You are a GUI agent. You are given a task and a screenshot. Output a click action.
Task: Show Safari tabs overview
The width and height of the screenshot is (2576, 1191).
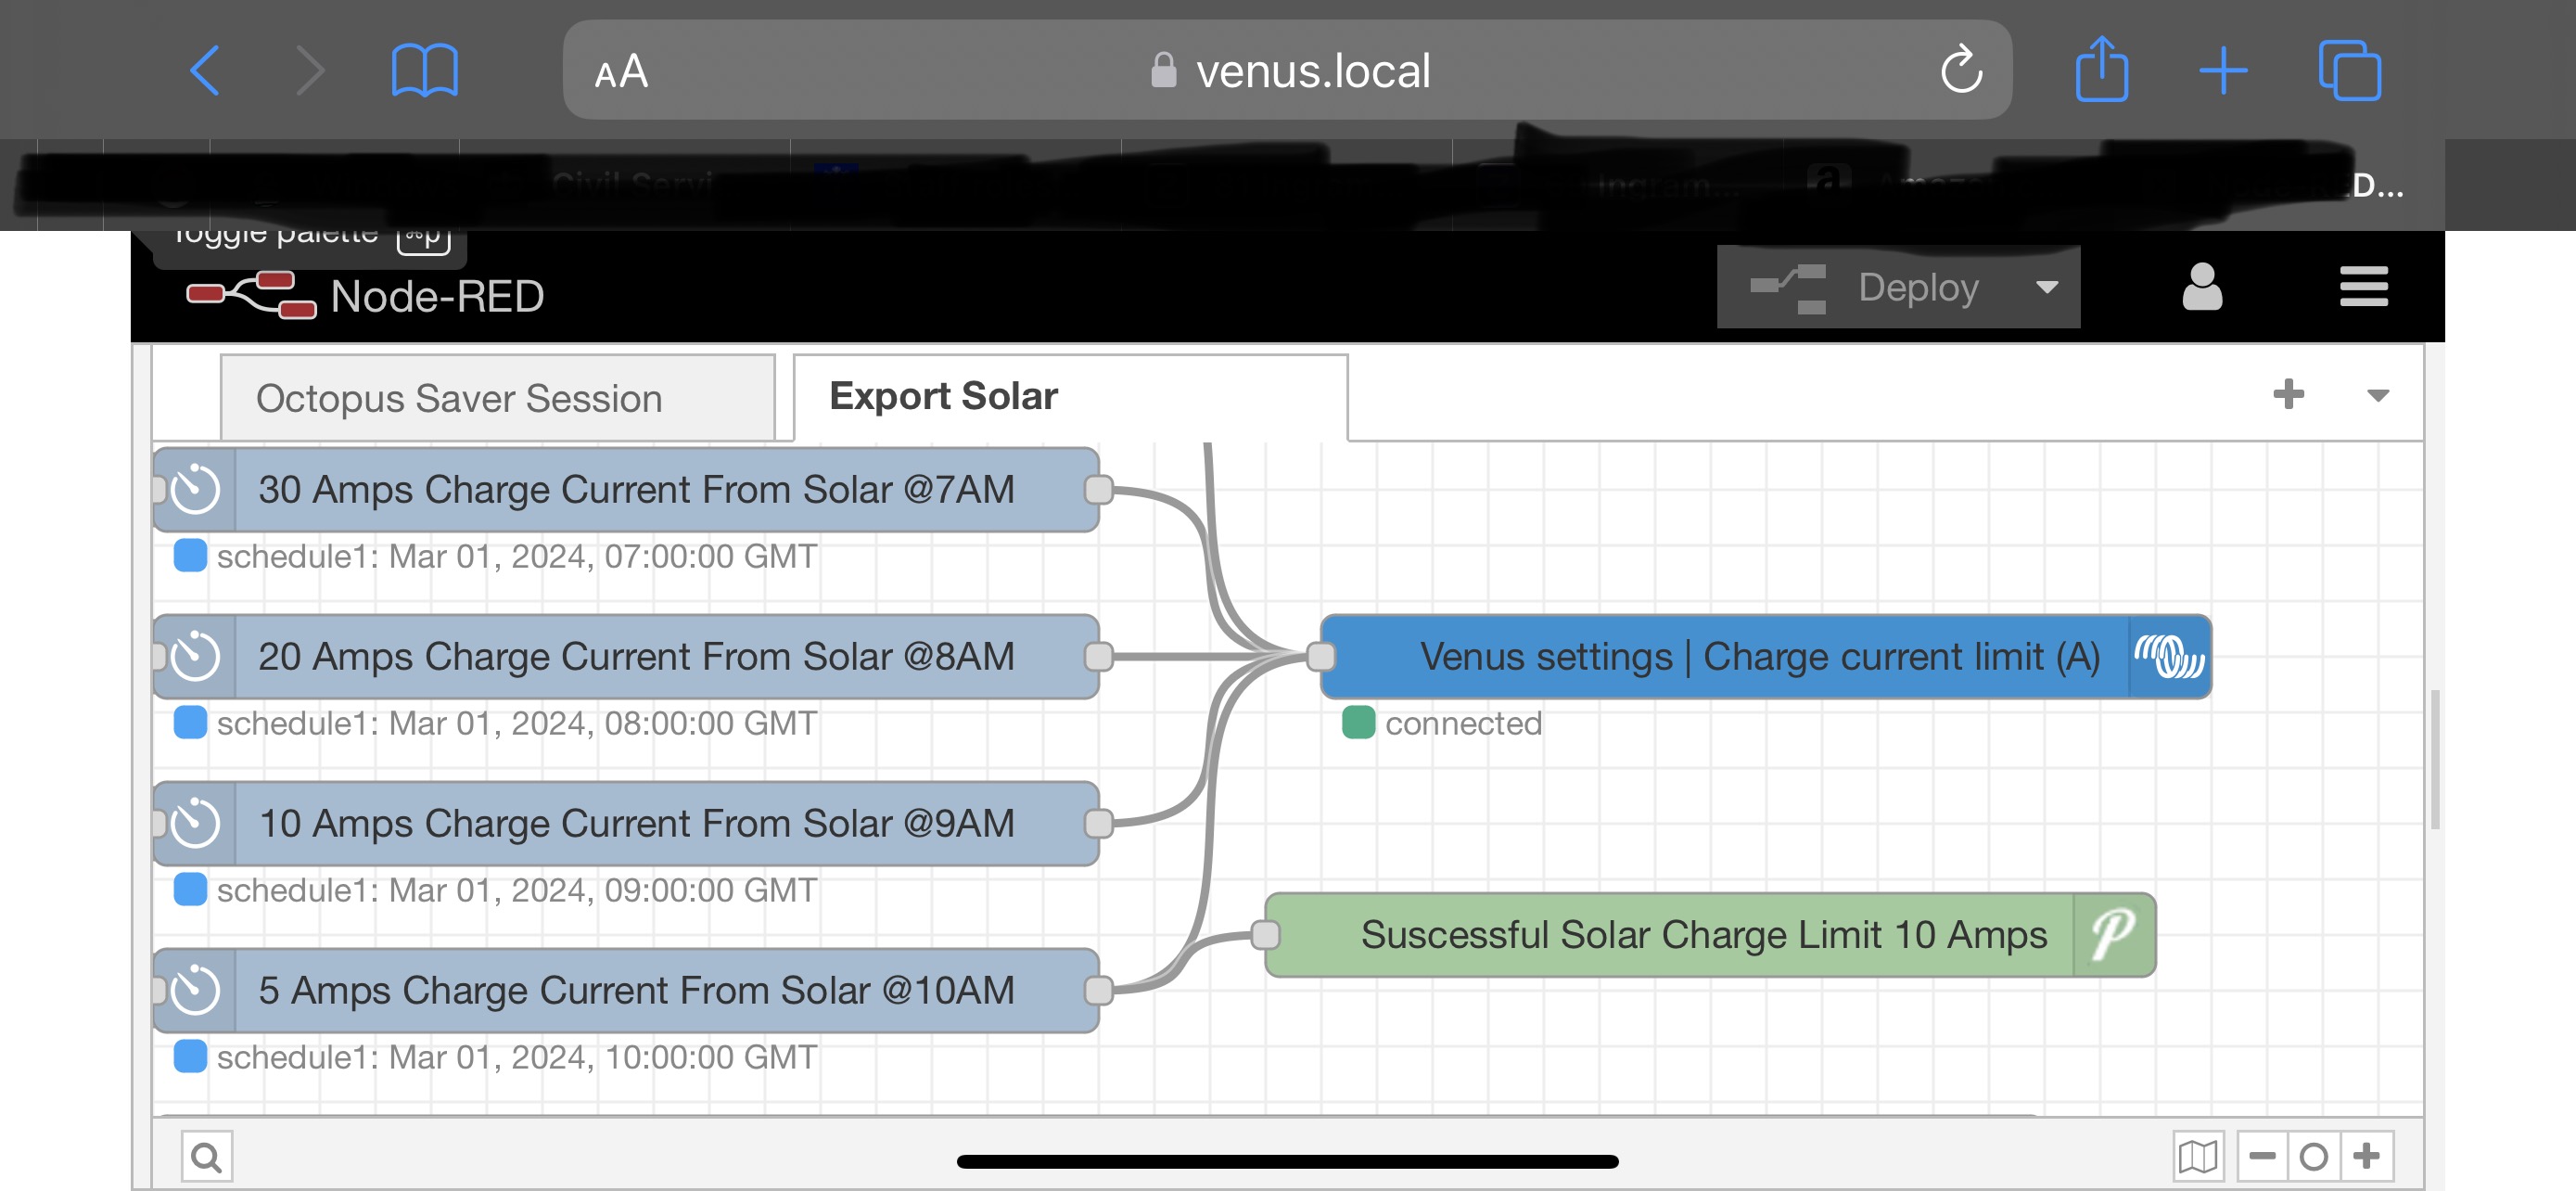coord(2350,70)
